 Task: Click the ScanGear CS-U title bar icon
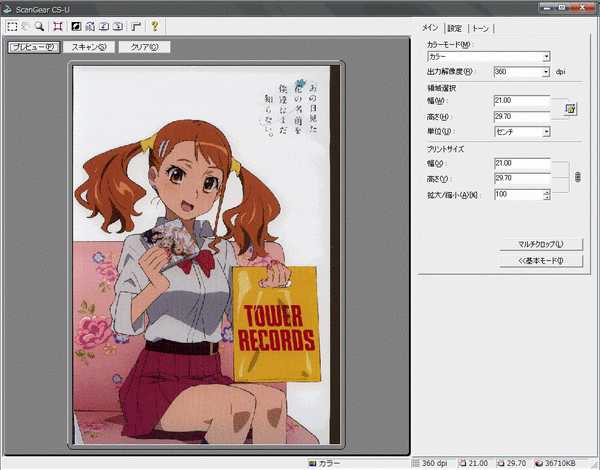(x=7, y=10)
